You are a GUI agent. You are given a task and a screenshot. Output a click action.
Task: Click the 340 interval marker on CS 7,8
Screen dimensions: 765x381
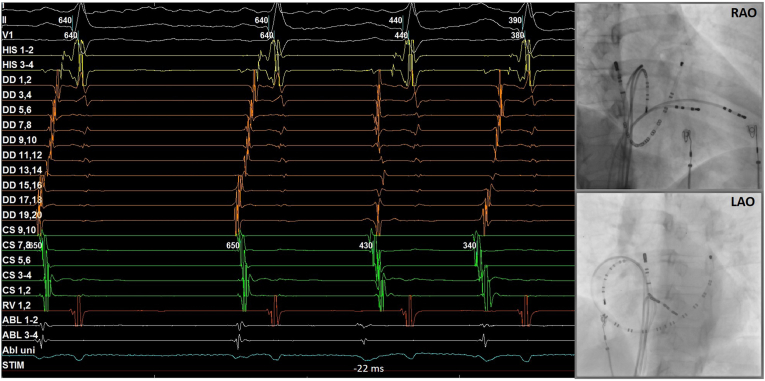(x=469, y=245)
